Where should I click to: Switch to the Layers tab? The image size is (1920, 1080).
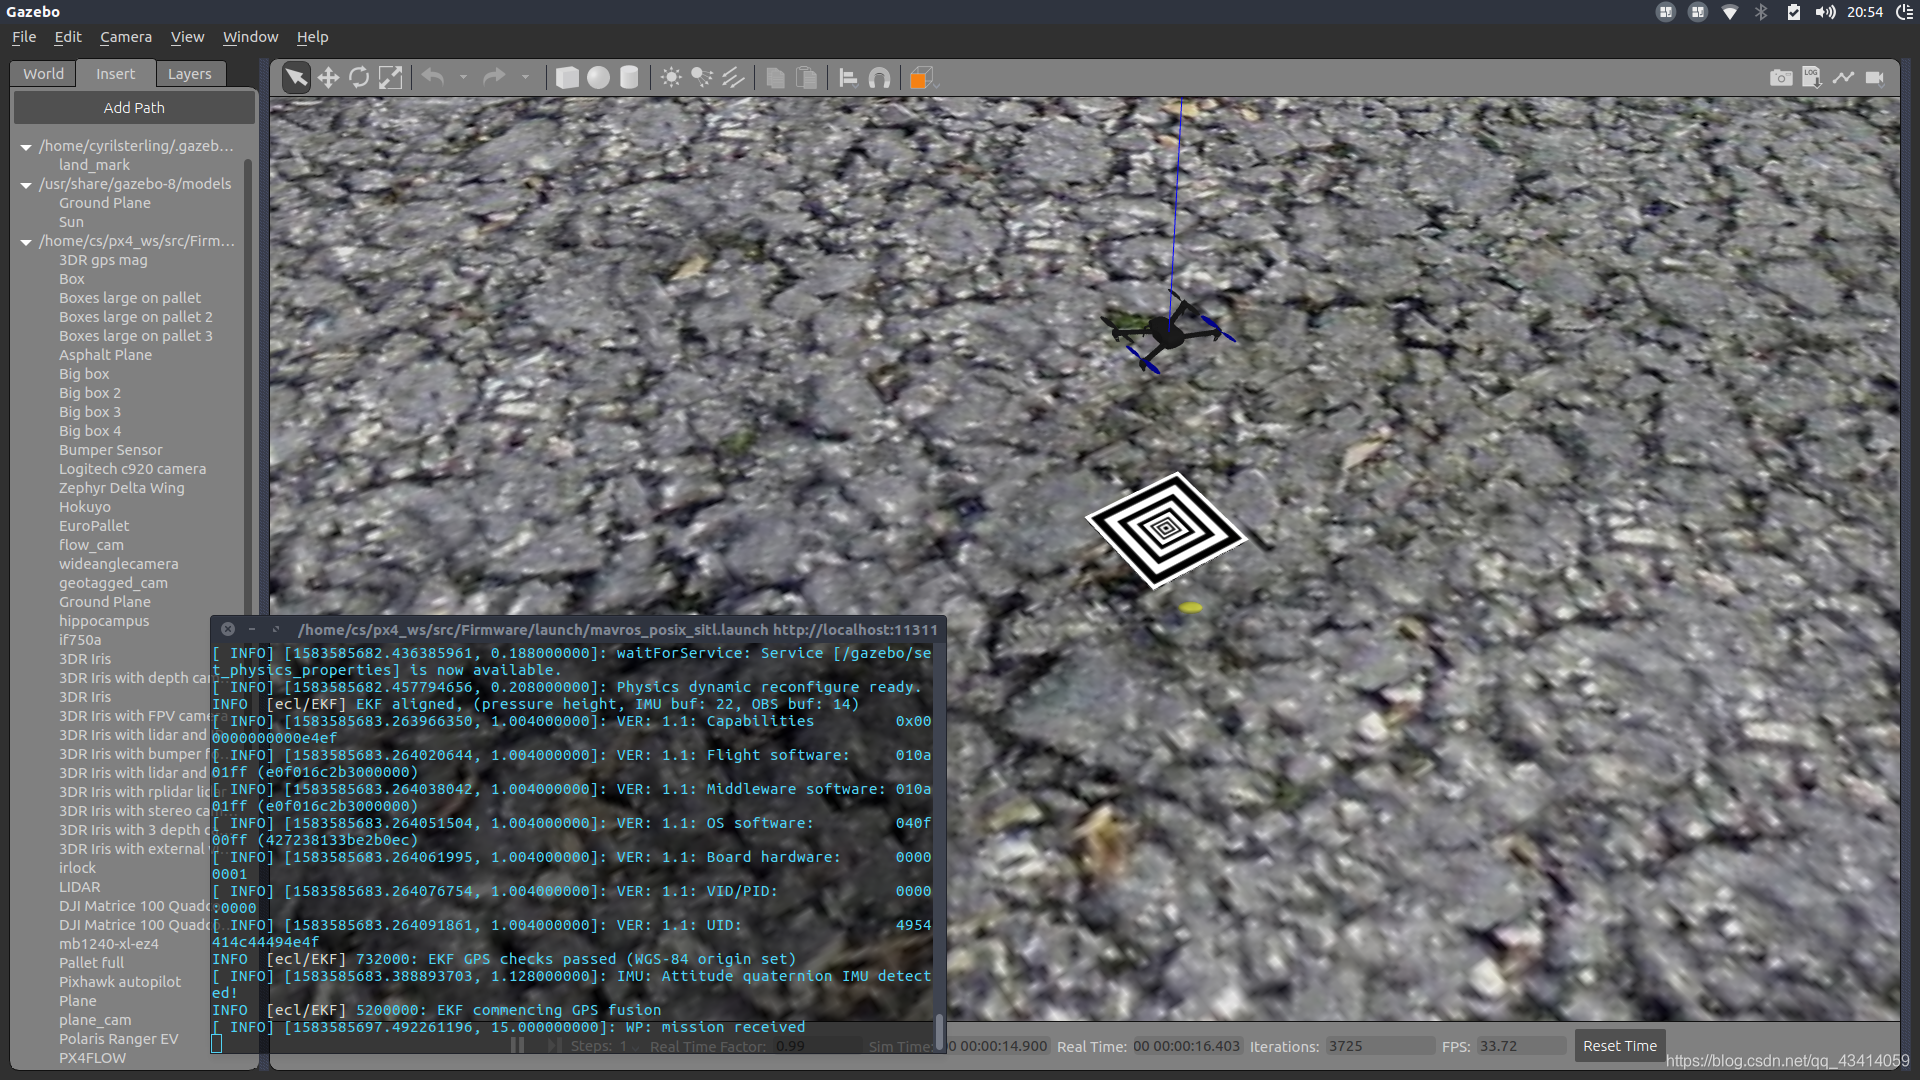190,74
